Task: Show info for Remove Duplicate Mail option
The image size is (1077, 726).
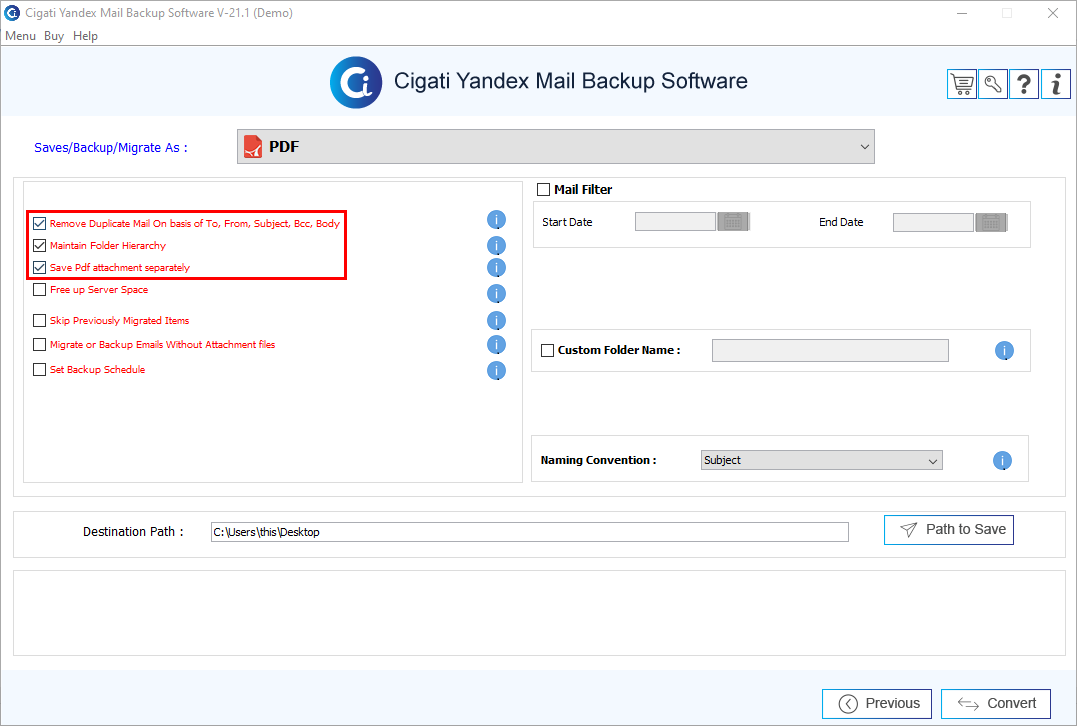Action: coord(496,220)
